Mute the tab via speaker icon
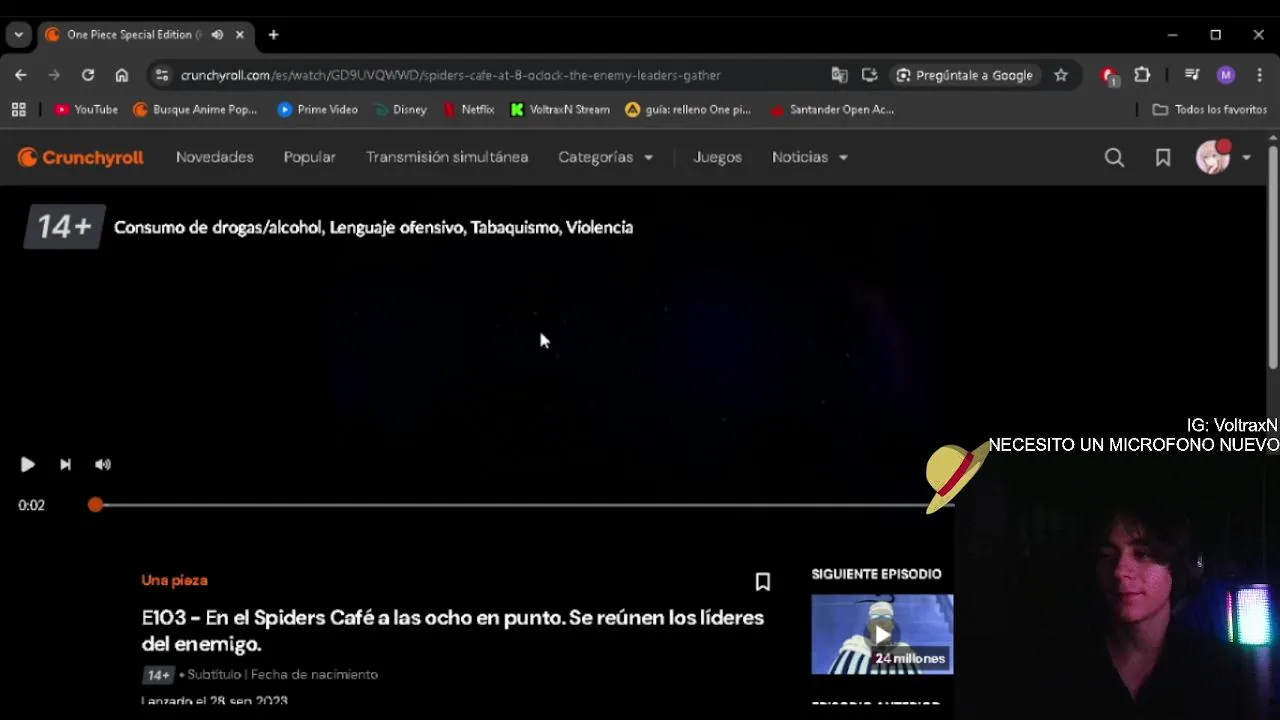 coord(217,35)
